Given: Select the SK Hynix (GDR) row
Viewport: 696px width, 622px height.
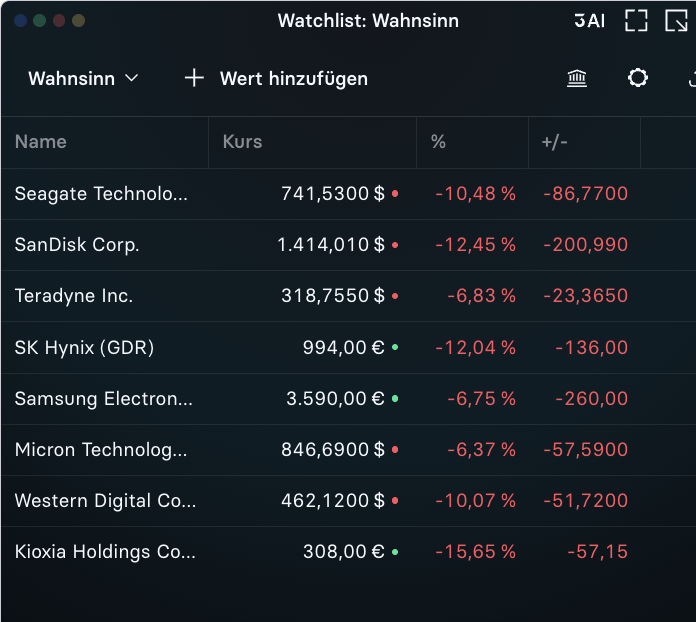Looking at the screenshot, I should (x=348, y=348).
